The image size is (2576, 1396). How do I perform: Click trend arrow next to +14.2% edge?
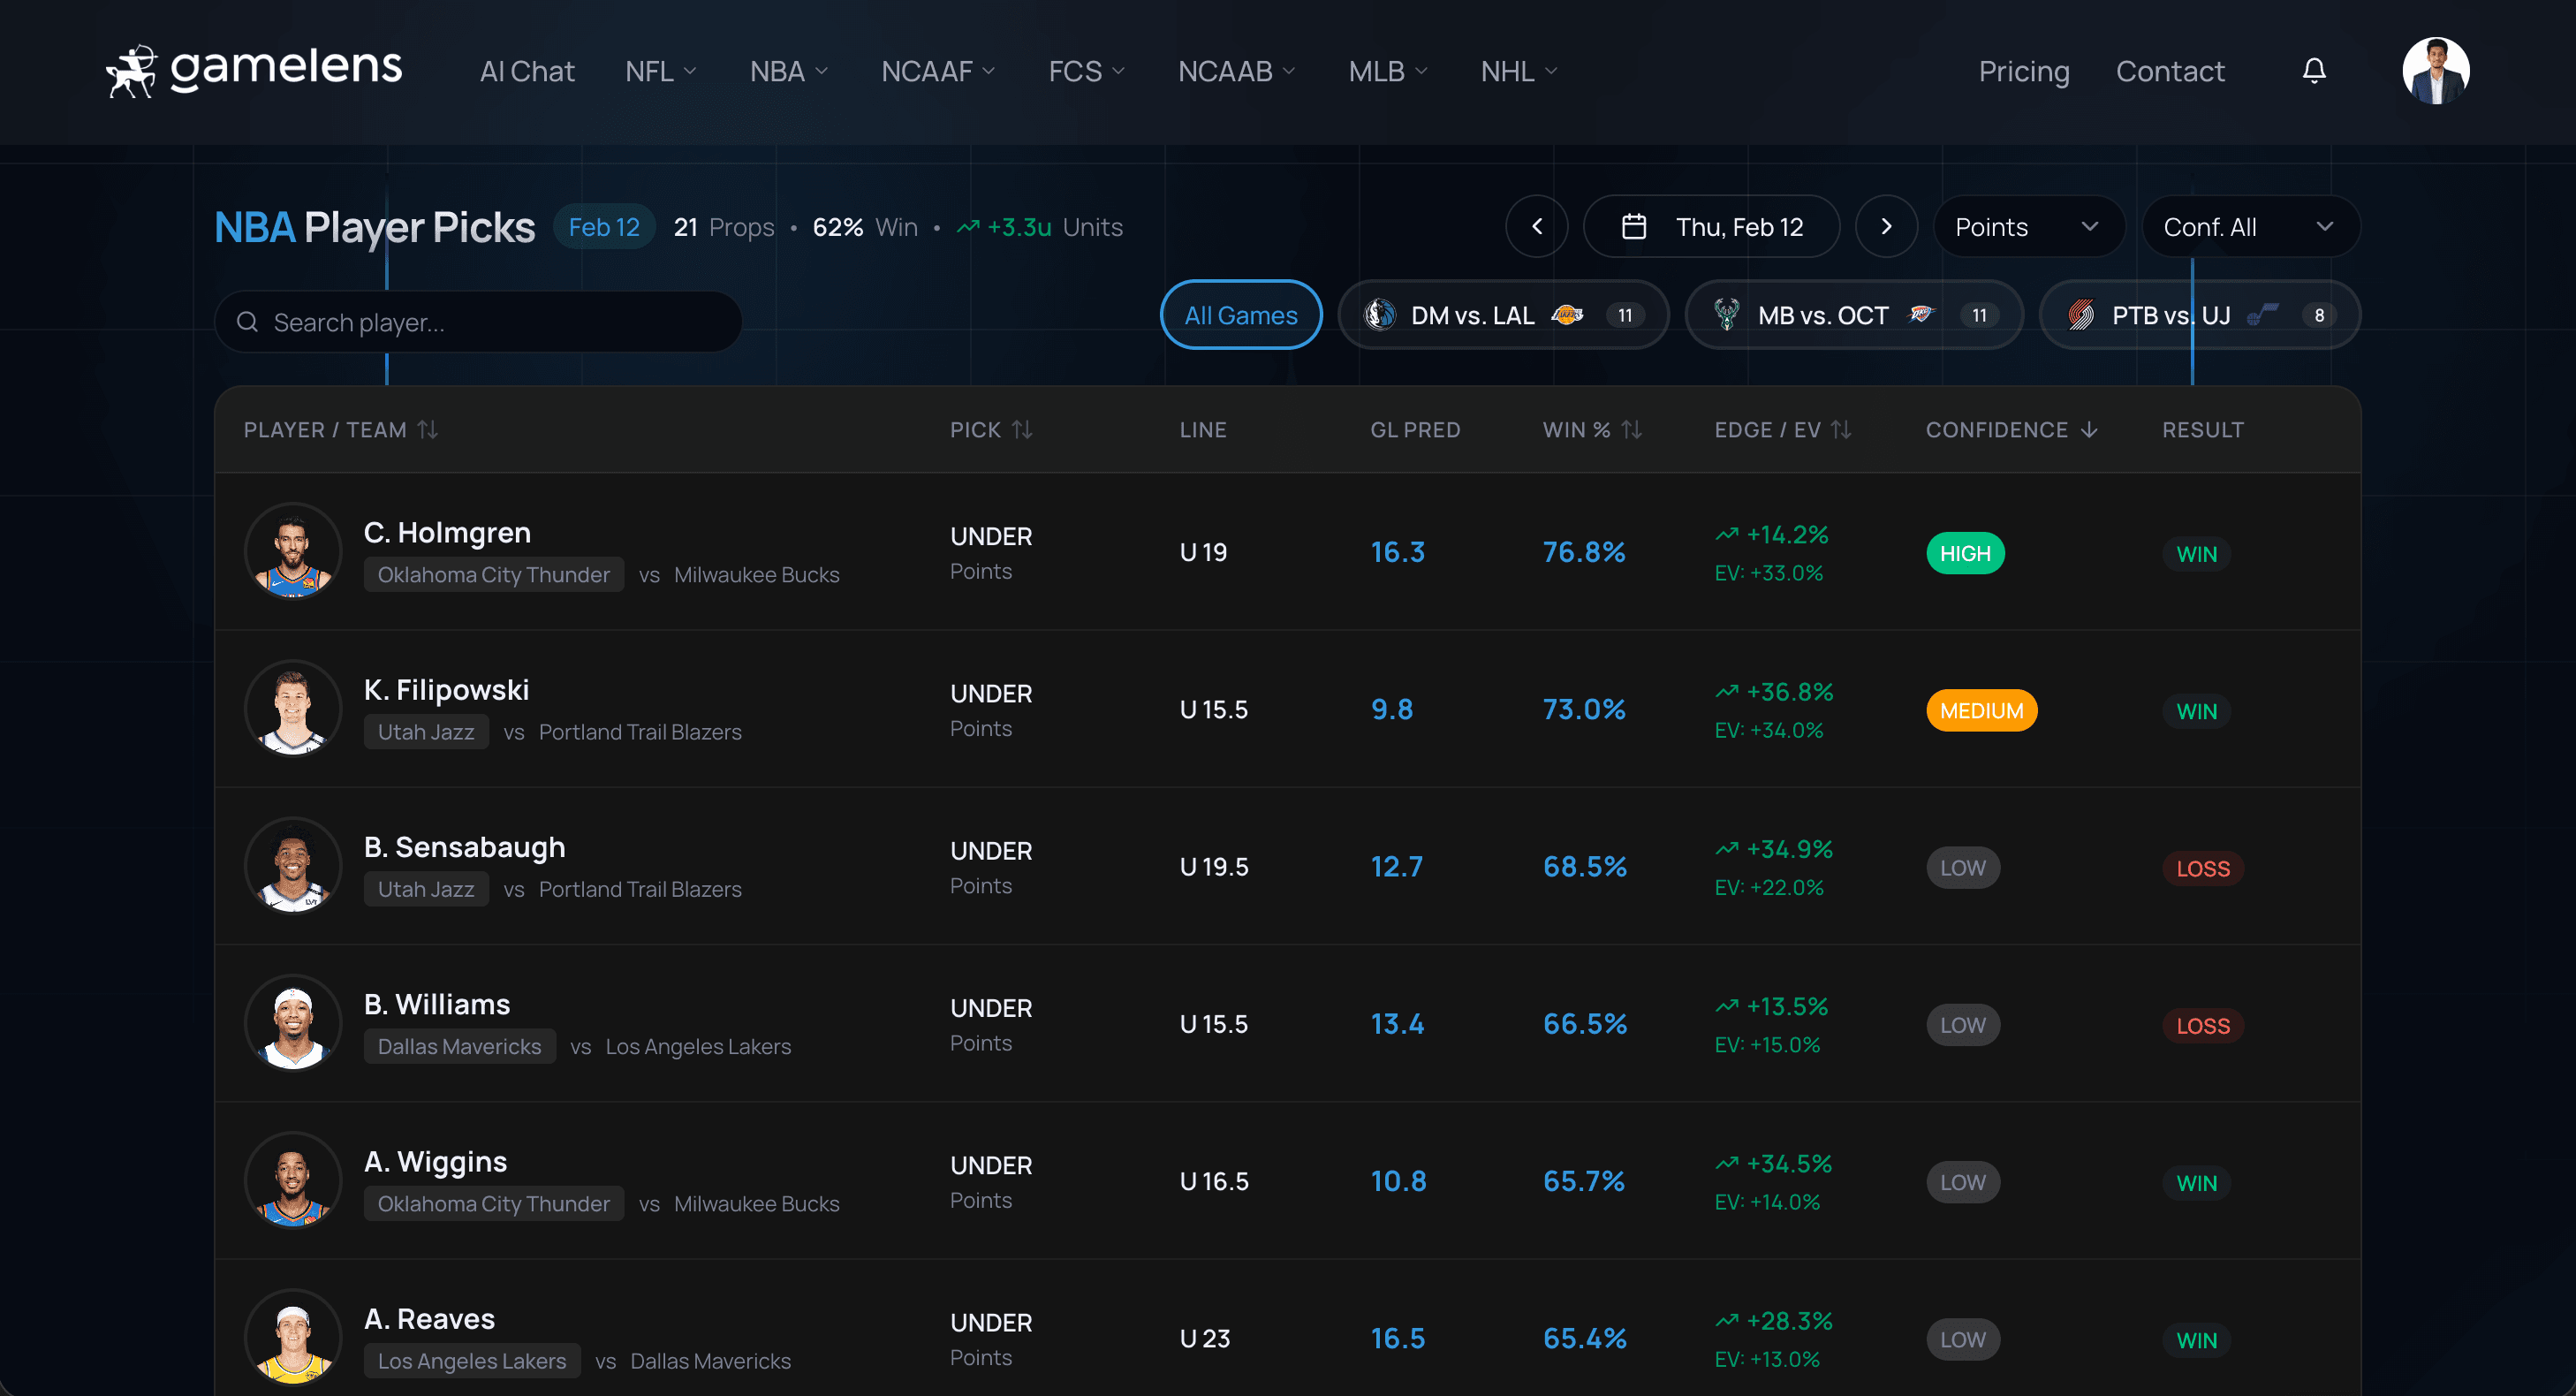pyautogui.click(x=1727, y=535)
